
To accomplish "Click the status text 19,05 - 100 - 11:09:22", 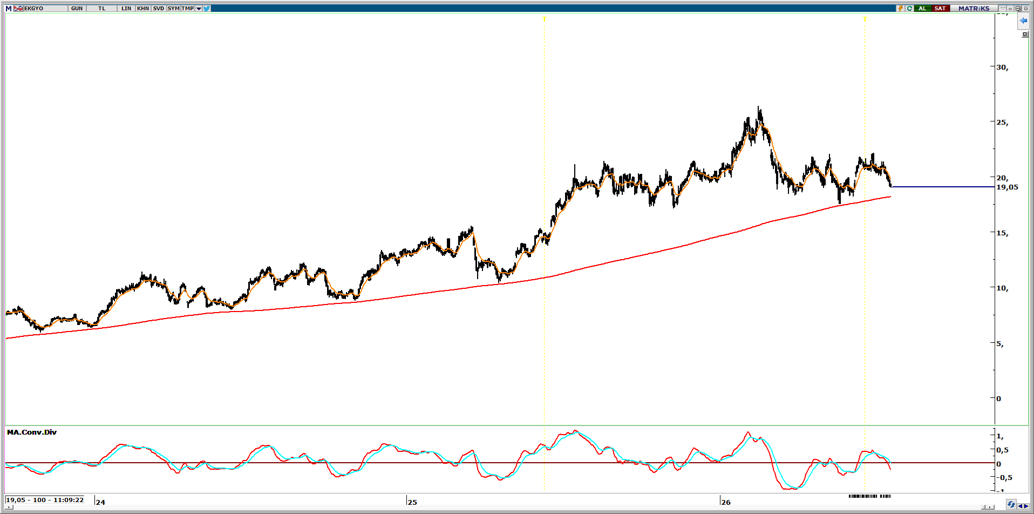I will [x=44, y=500].
